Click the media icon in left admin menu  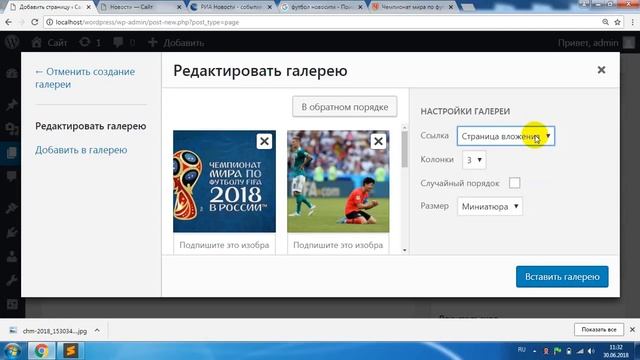pyautogui.click(x=11, y=129)
